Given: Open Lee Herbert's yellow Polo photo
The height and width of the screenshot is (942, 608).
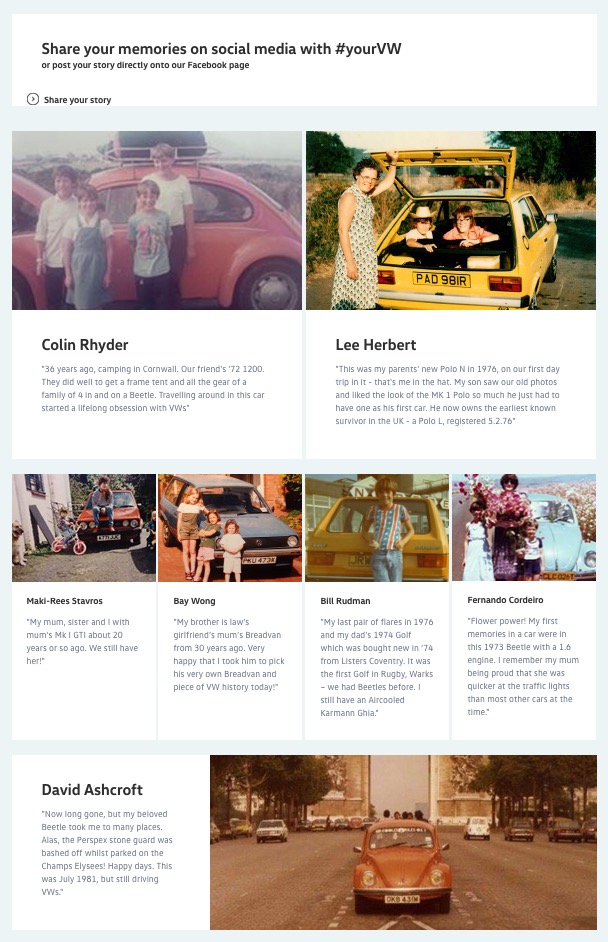Looking at the screenshot, I should click(x=451, y=220).
